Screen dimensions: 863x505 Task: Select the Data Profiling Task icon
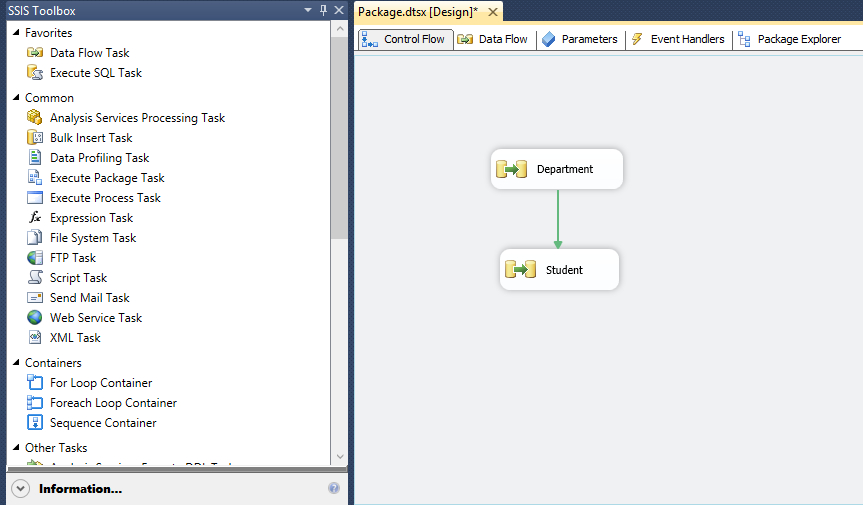tap(35, 157)
